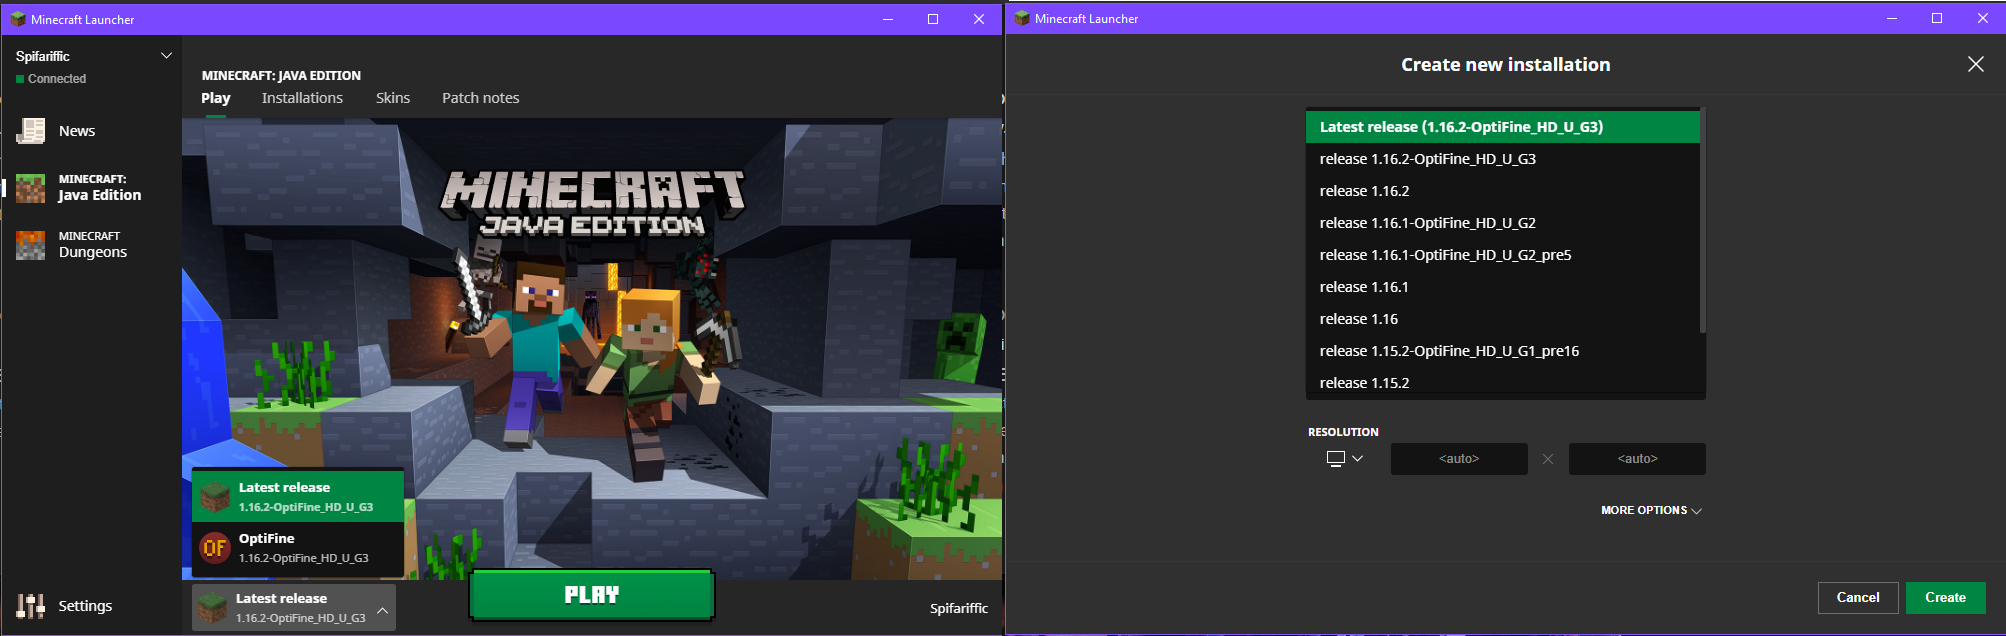Click the Minecraft Java Edition logo banner
Viewport: 2006px width, 636px height.
tap(593, 203)
